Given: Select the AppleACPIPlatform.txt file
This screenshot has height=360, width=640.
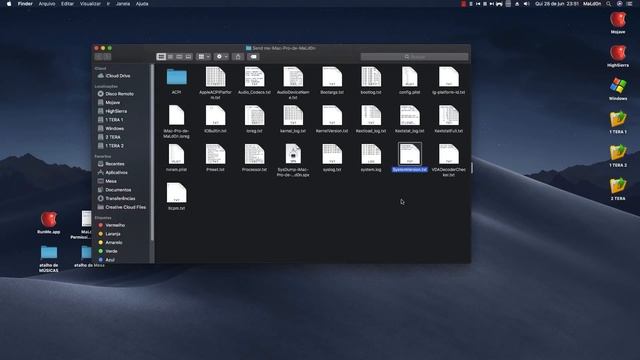Looking at the screenshot, I should pos(215,78).
